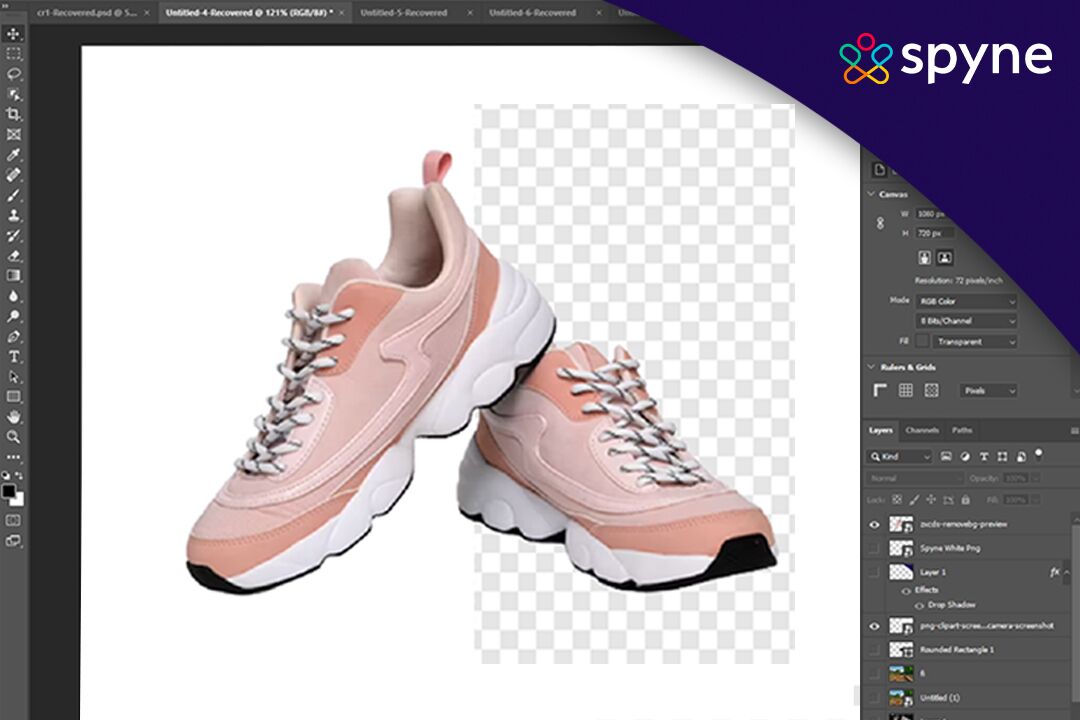Show the Spyne White Png layer
The image size is (1080, 720).
tap(875, 549)
